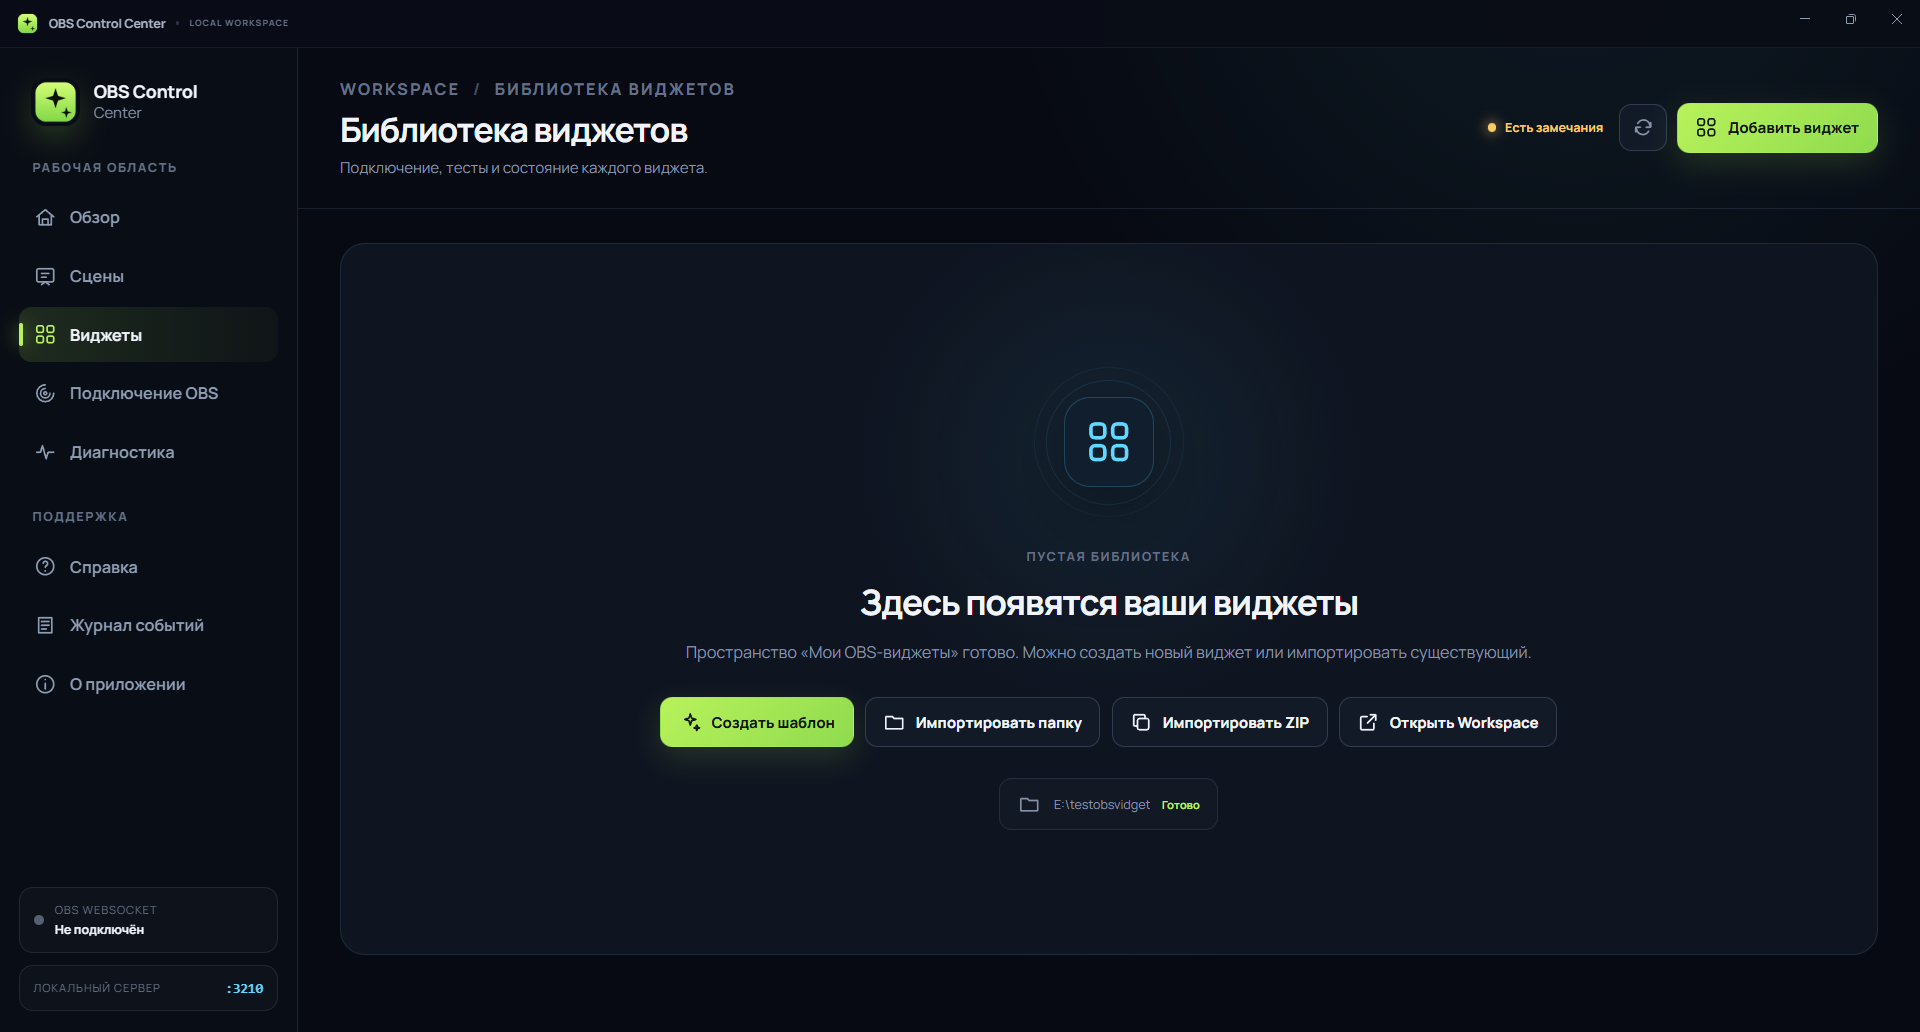Image resolution: width=1920 pixels, height=1032 pixels.
Task: Click the Здесь появятся ваши виджеты heading
Action: pos(1109,603)
